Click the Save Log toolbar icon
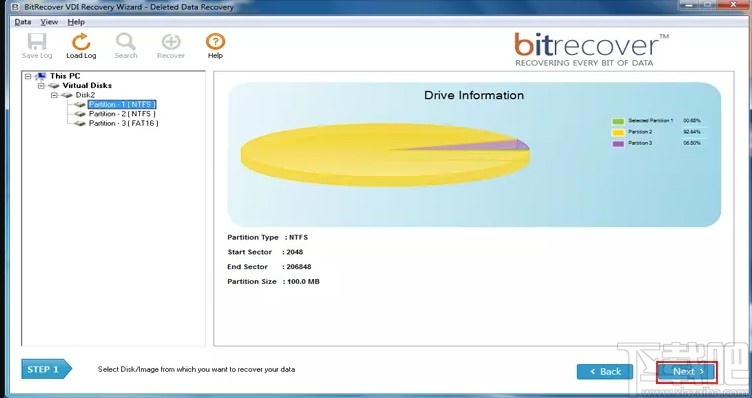 coord(37,42)
